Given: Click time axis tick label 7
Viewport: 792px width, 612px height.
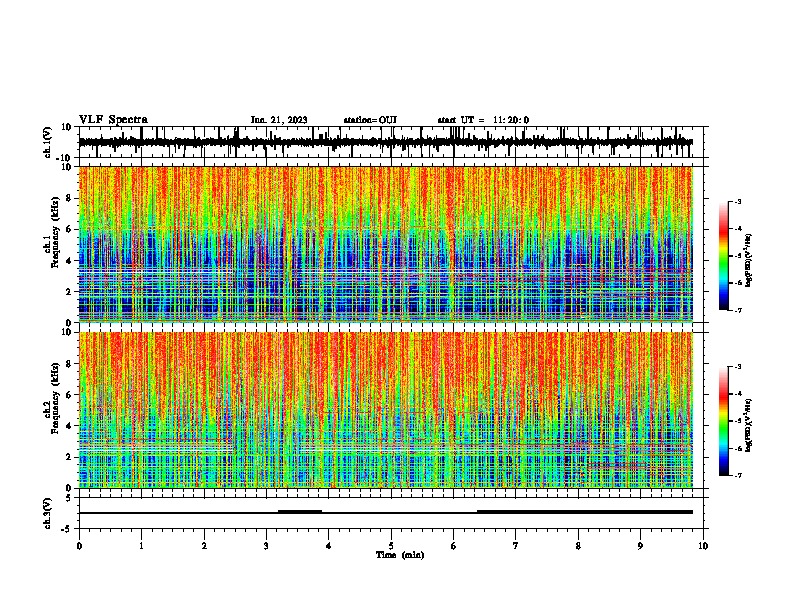Looking at the screenshot, I should (x=516, y=546).
